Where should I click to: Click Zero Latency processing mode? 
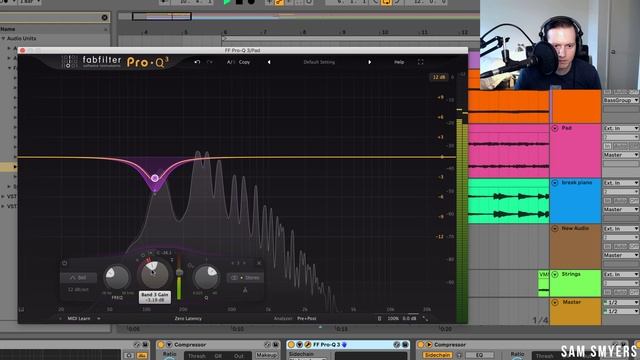(188, 318)
